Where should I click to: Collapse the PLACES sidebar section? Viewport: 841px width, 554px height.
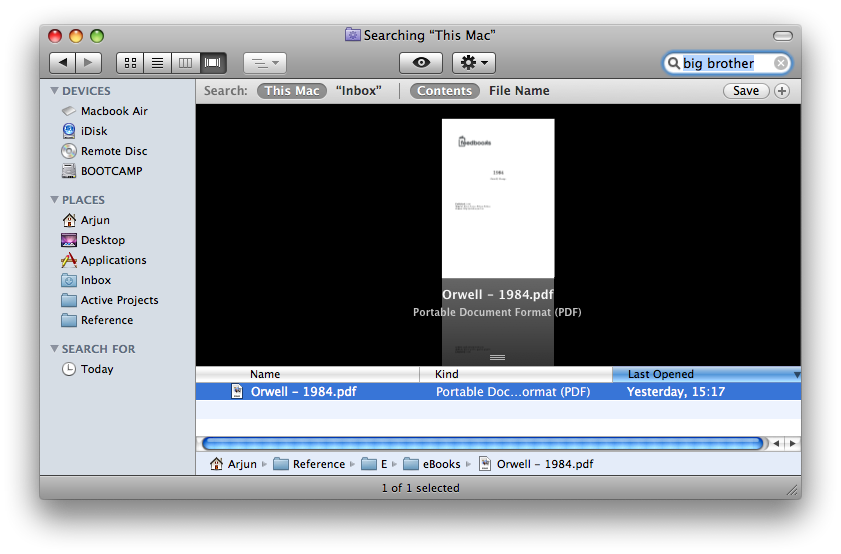click(54, 200)
